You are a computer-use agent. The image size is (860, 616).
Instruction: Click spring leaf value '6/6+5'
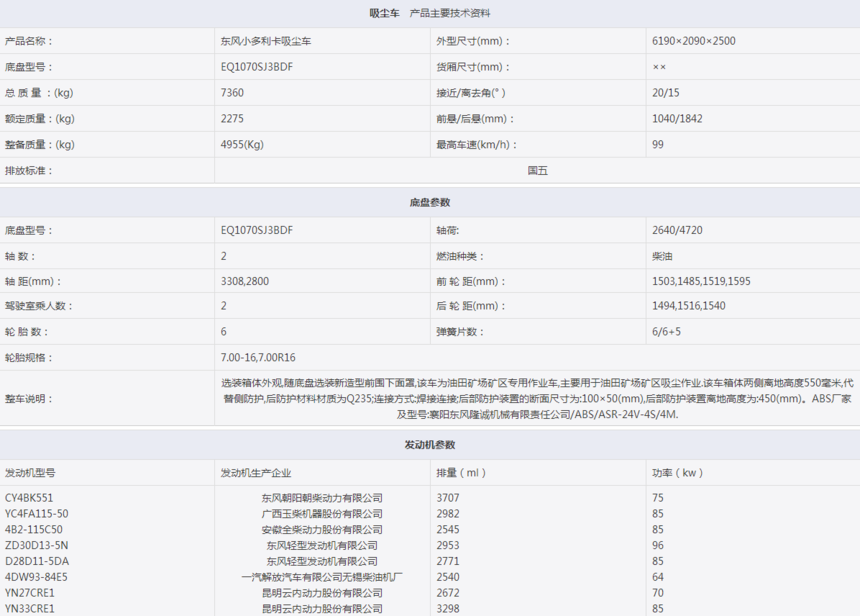click(x=666, y=332)
